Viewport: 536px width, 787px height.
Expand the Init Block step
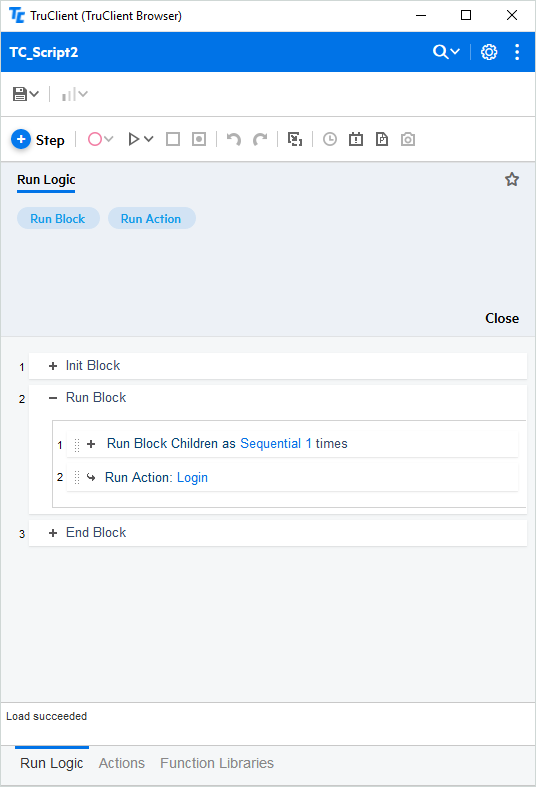point(53,366)
